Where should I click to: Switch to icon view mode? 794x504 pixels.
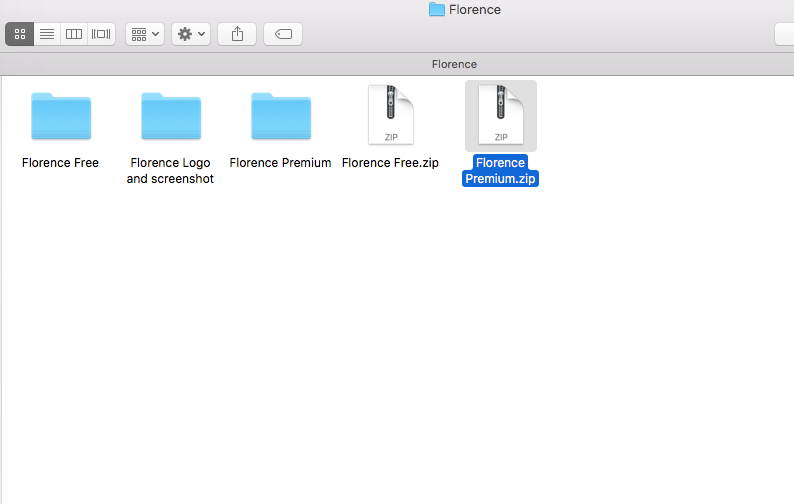click(20, 34)
